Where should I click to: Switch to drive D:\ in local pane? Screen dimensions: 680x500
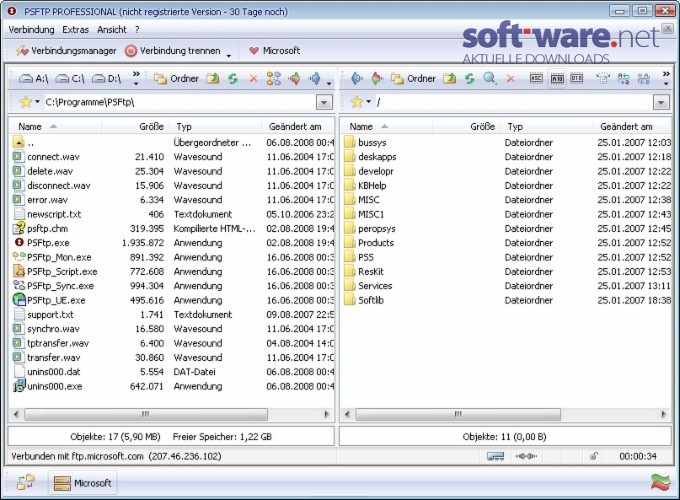(x=107, y=78)
